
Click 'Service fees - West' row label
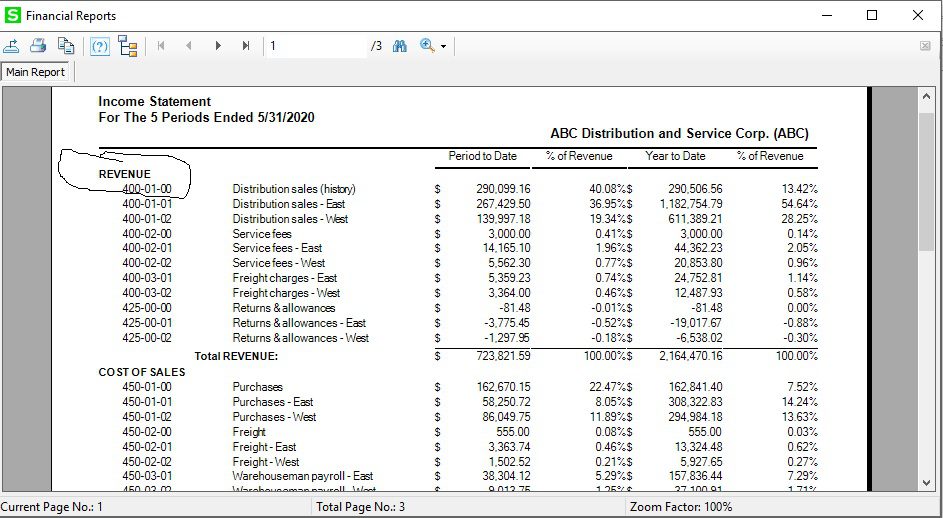pyautogui.click(x=279, y=264)
